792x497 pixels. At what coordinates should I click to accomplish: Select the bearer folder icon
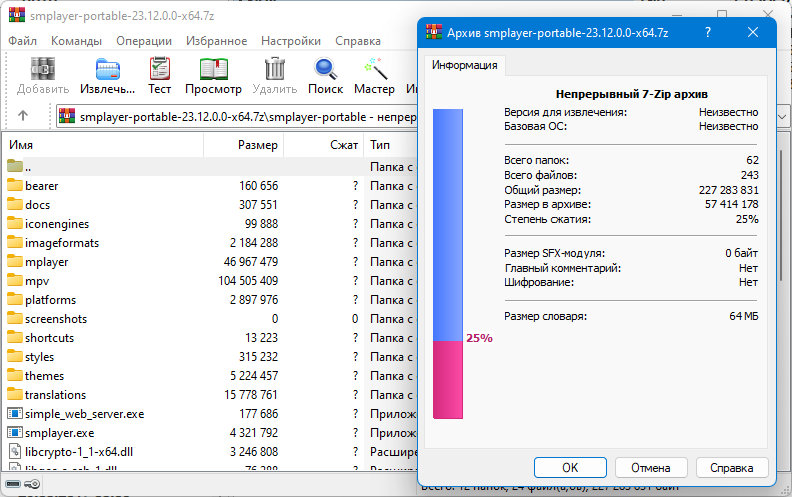click(x=15, y=185)
